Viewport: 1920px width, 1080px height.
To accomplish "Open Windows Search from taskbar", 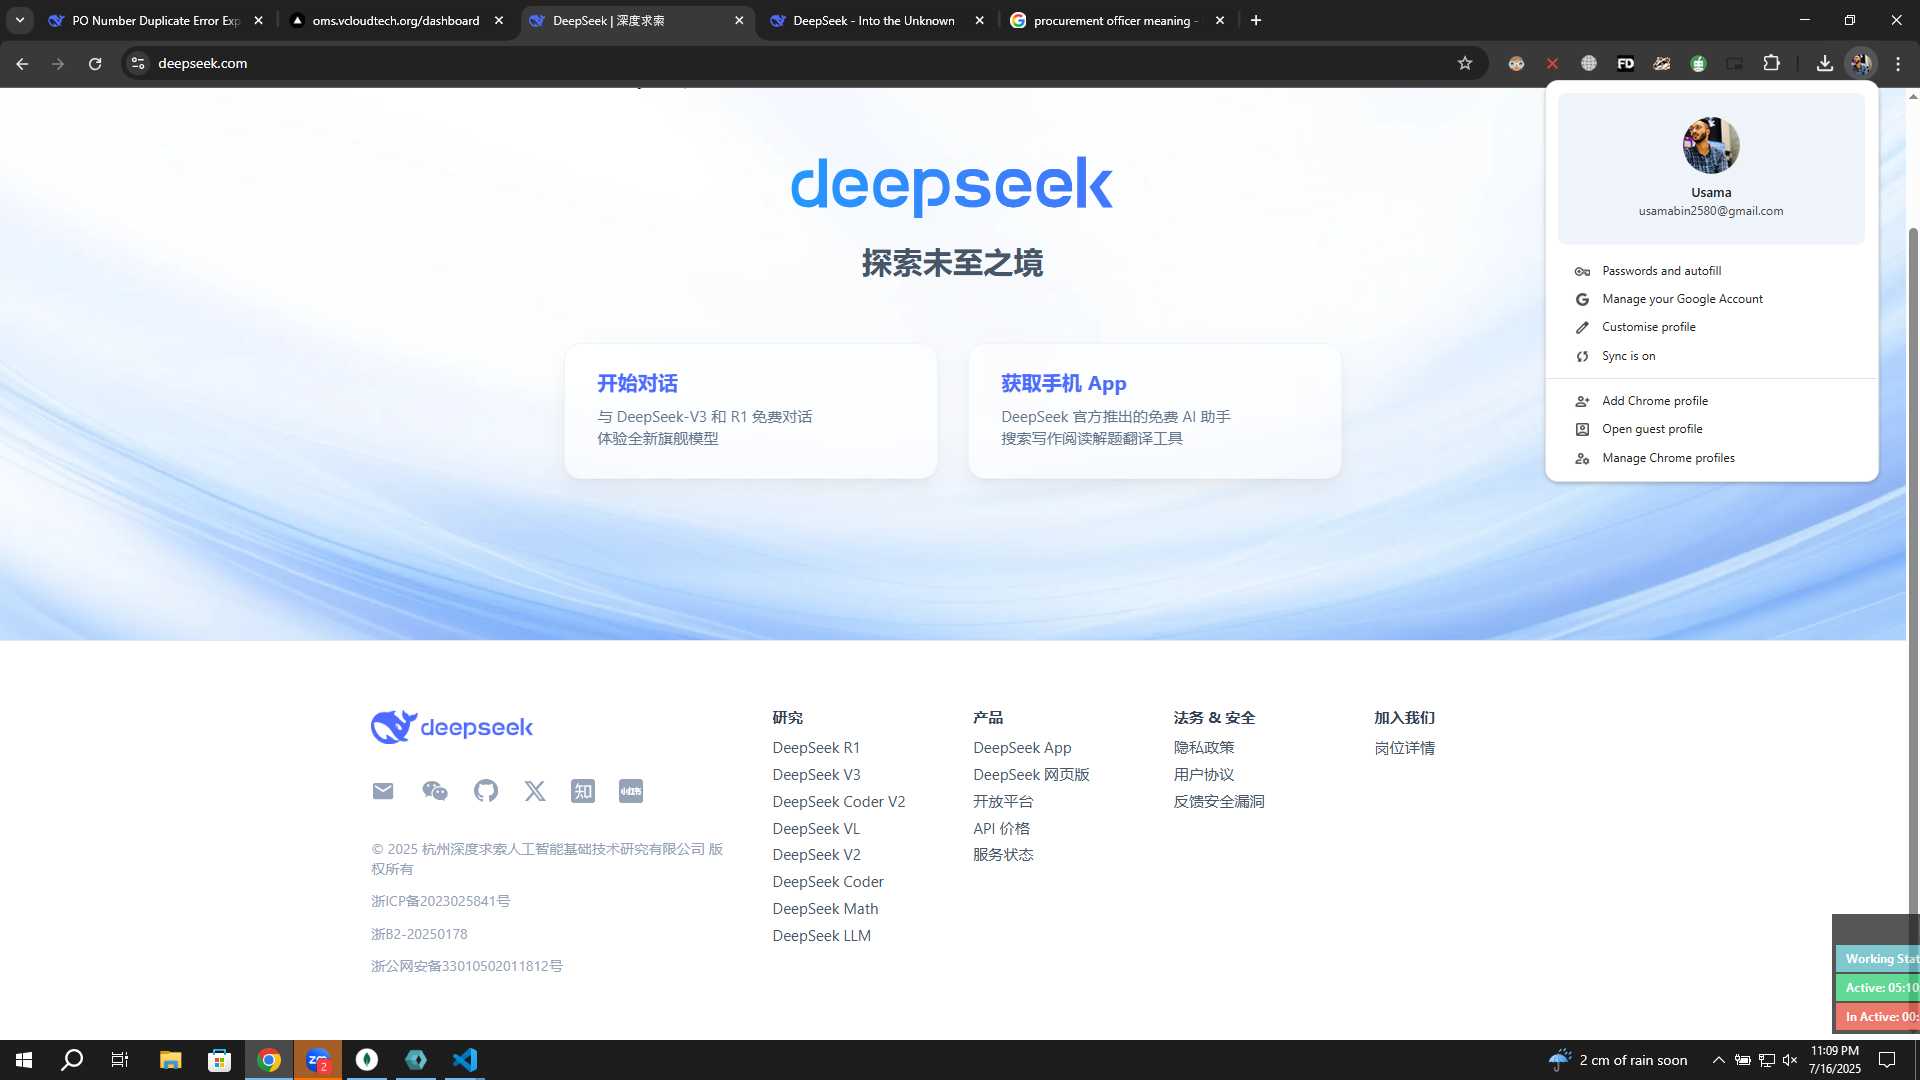I will click(72, 1060).
